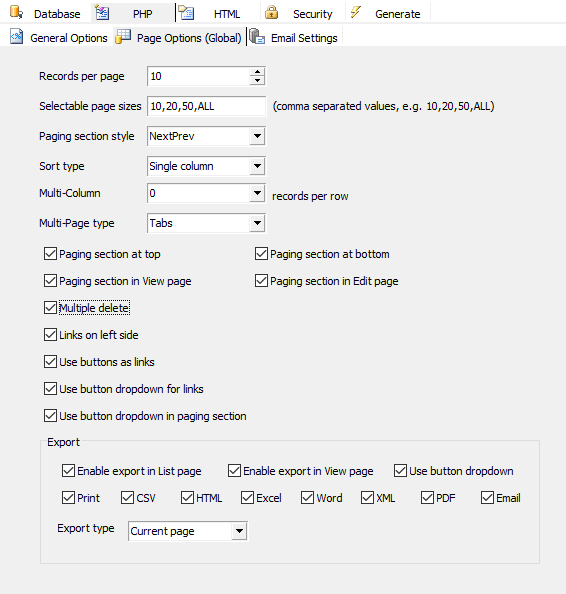The image size is (566, 594).
Task: Click the Database tab icon
Action: (x=16, y=13)
